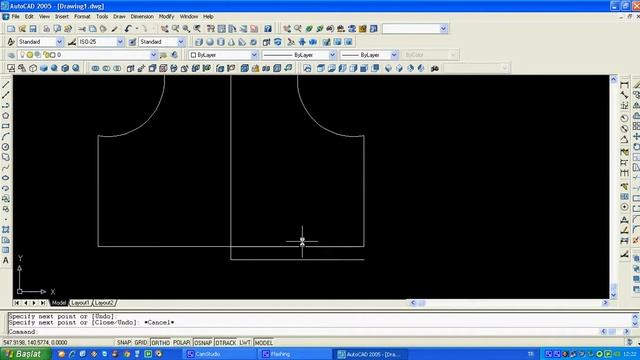Image resolution: width=640 pixels, height=360 pixels.
Task: Select the Ellipse draw tool
Action: pos(6,178)
